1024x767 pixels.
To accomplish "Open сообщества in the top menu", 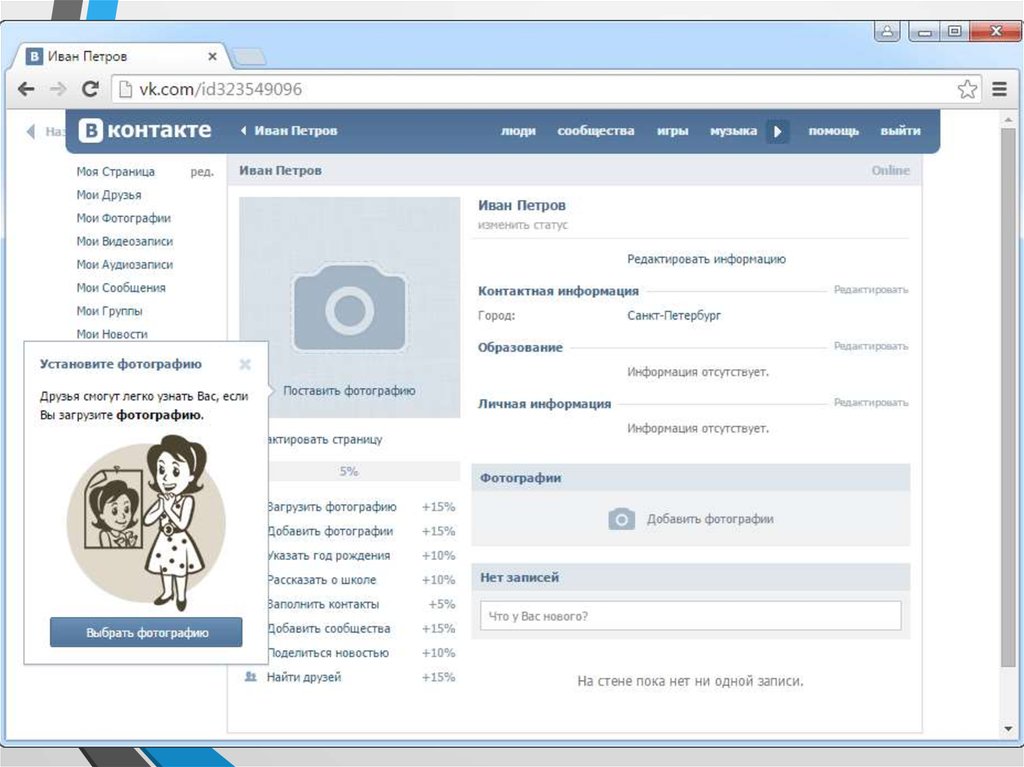I will (596, 131).
